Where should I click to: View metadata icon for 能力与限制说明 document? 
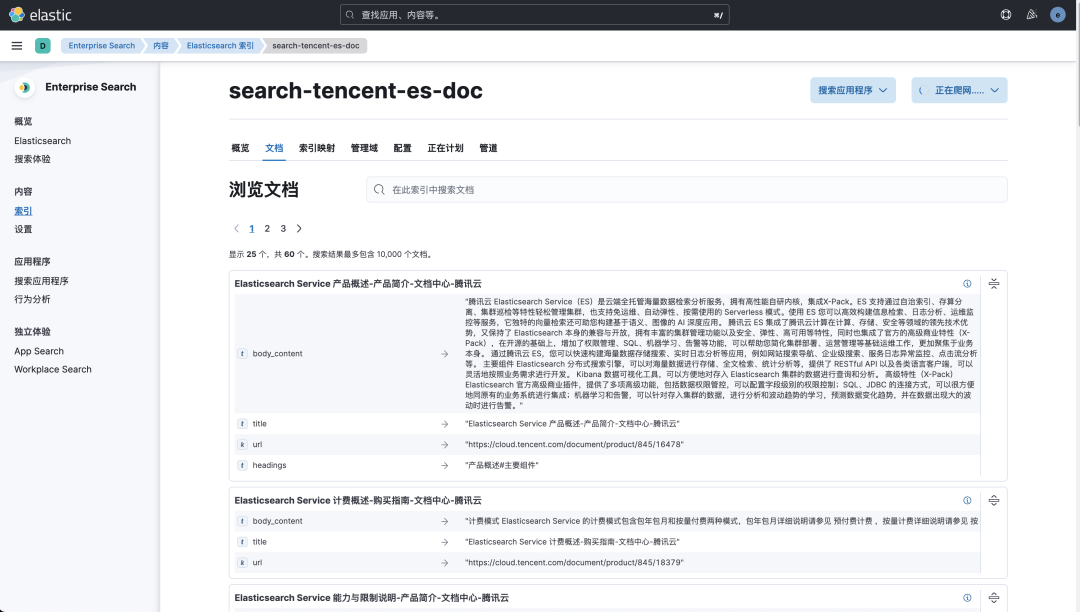967,598
